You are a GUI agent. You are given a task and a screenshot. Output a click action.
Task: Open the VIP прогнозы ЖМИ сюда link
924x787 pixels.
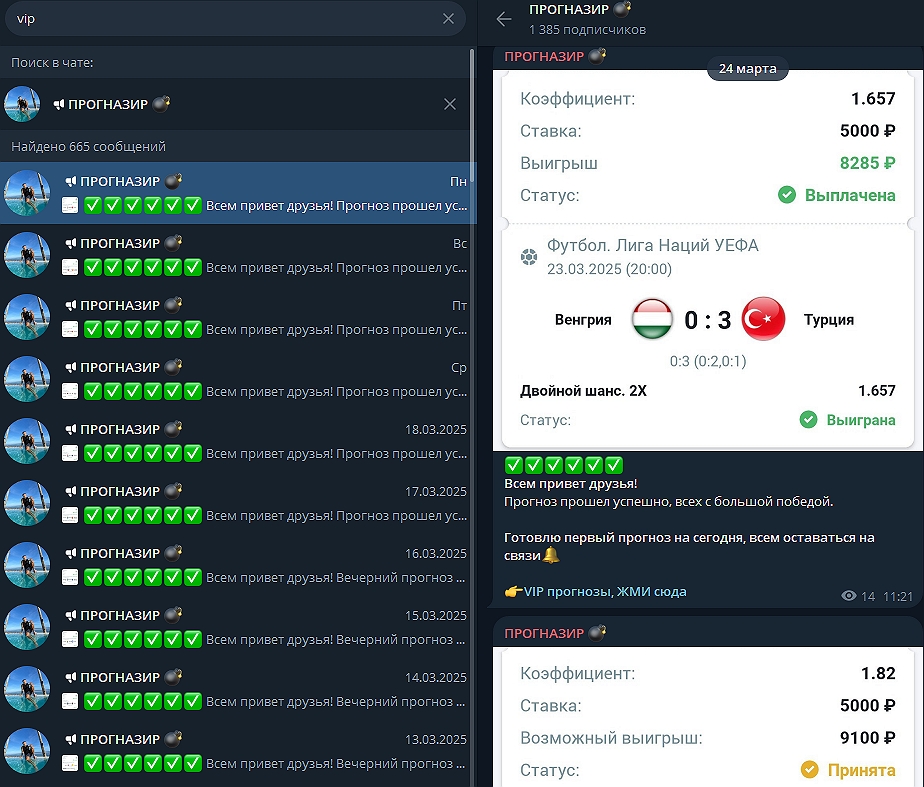pyautogui.click(x=604, y=592)
